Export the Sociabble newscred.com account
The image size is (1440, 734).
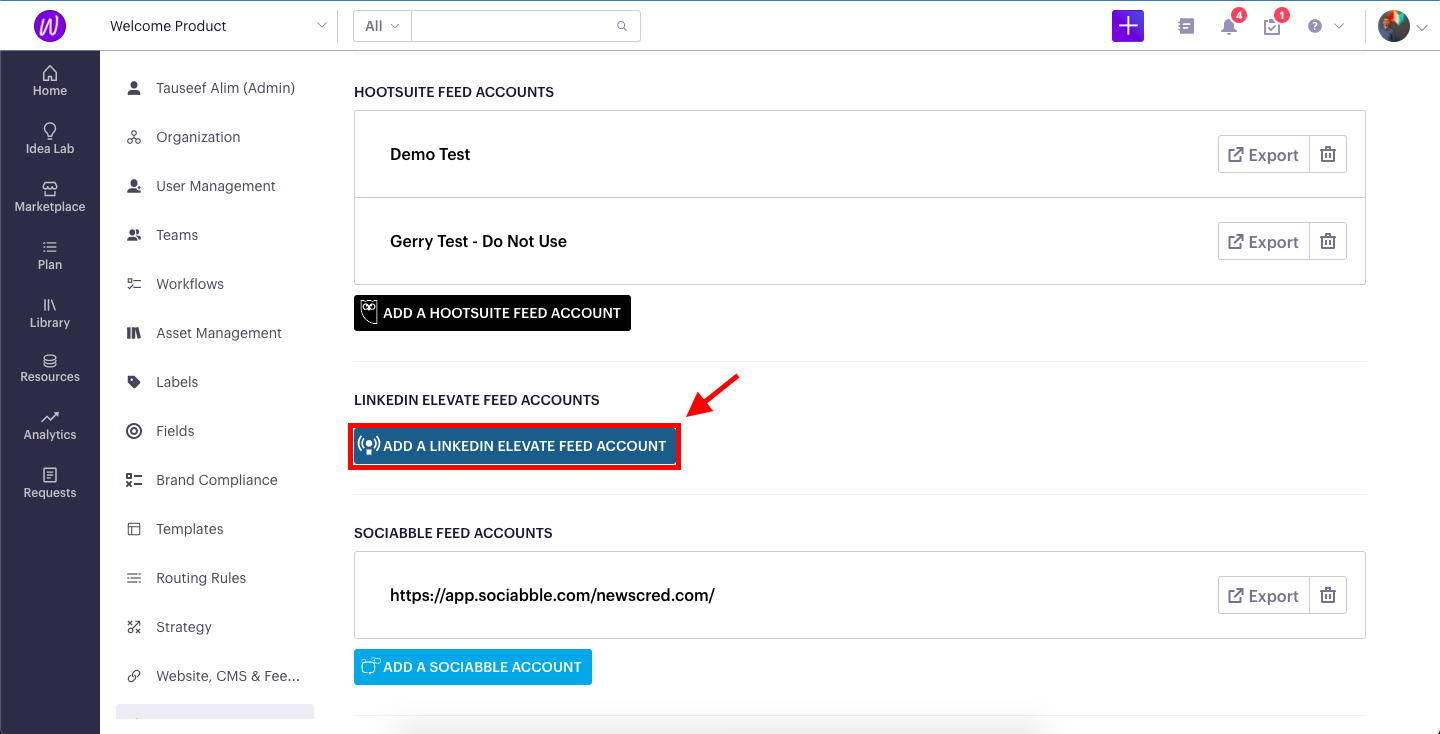pyautogui.click(x=1264, y=595)
